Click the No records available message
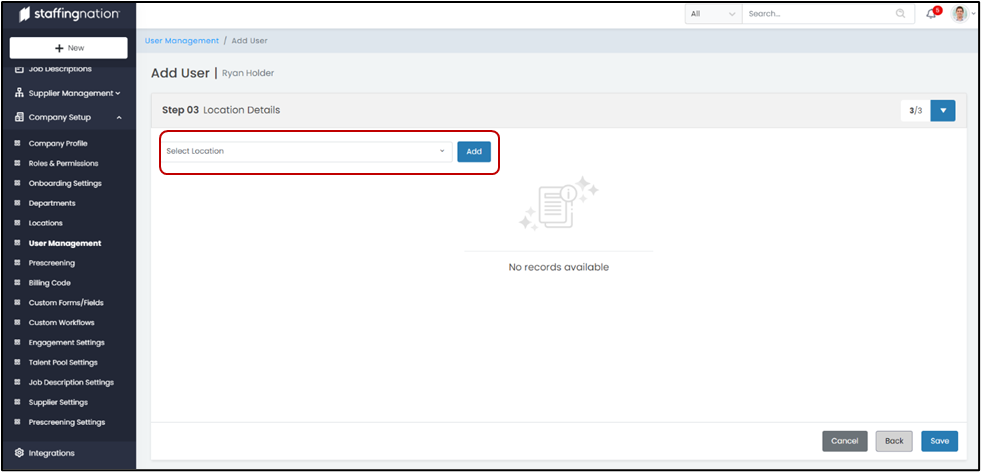981x472 pixels. click(558, 267)
